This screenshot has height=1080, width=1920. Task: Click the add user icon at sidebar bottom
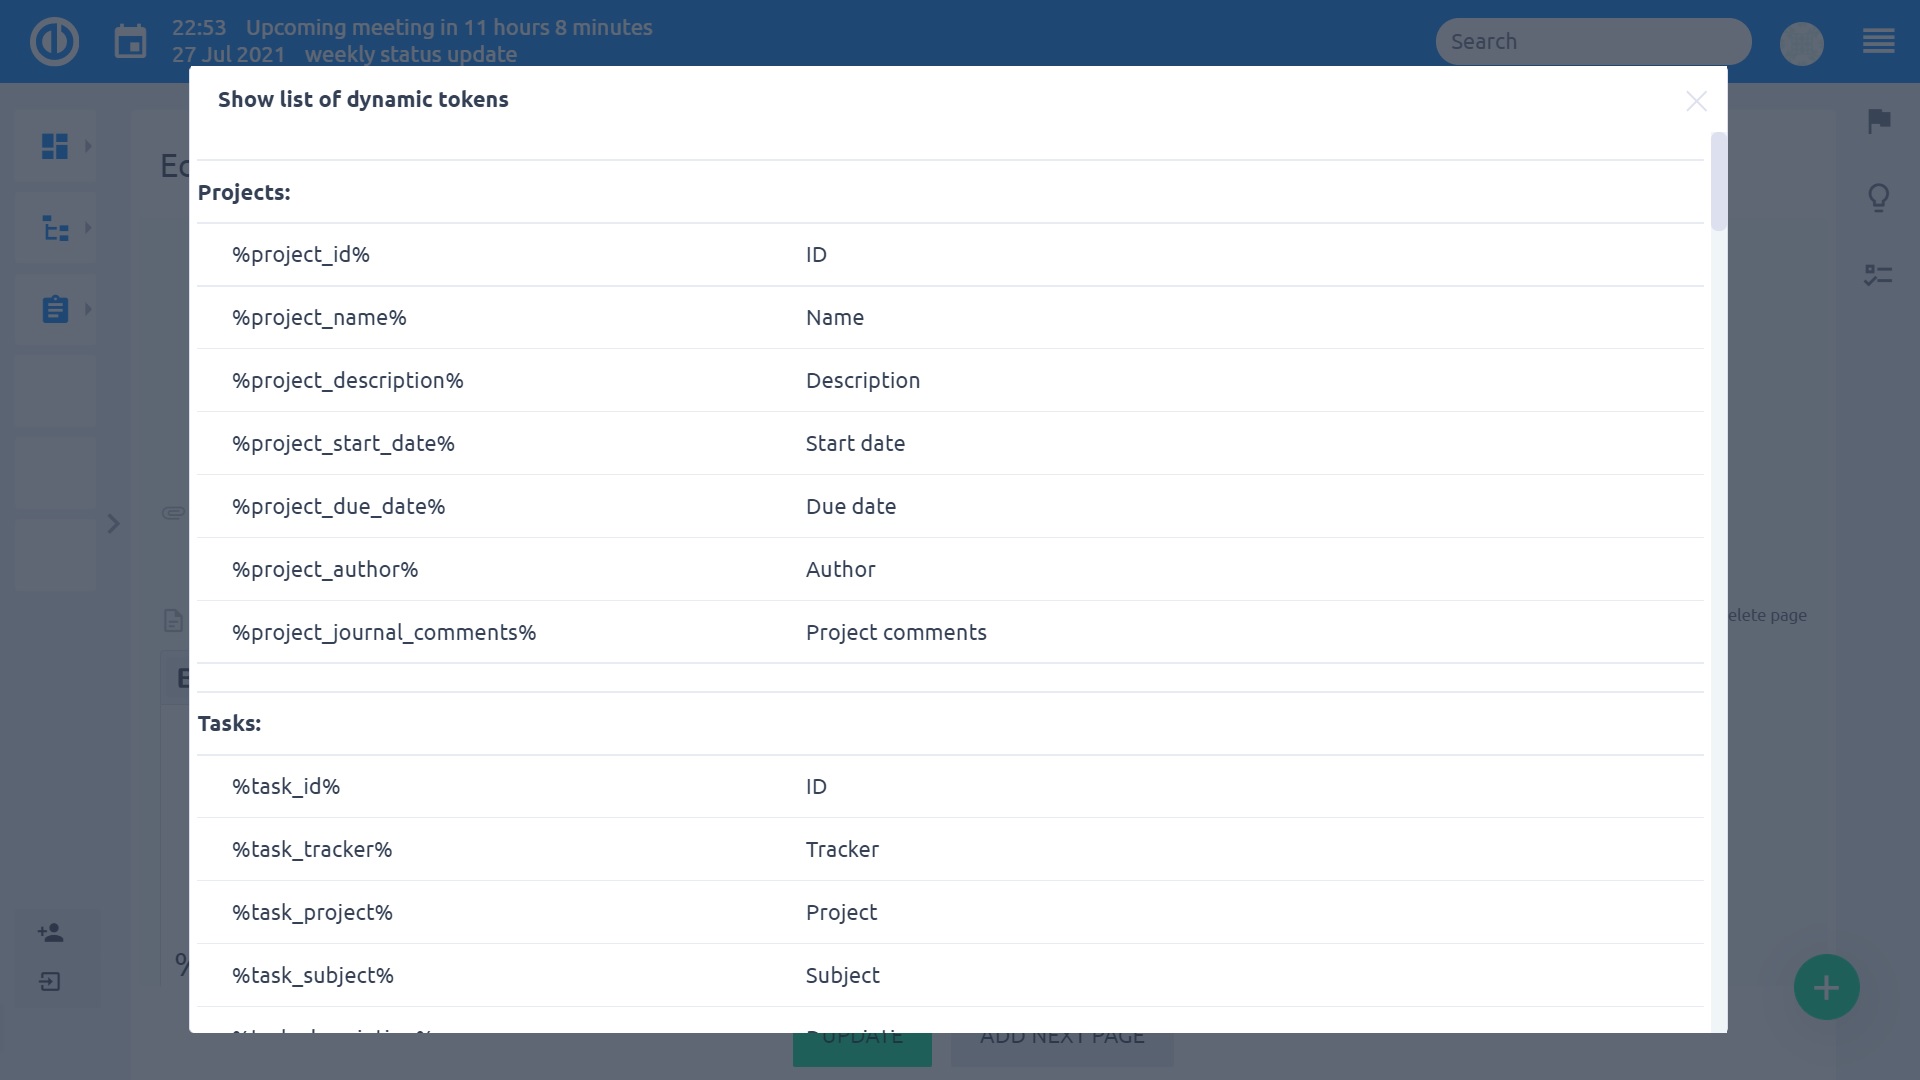tap(49, 932)
